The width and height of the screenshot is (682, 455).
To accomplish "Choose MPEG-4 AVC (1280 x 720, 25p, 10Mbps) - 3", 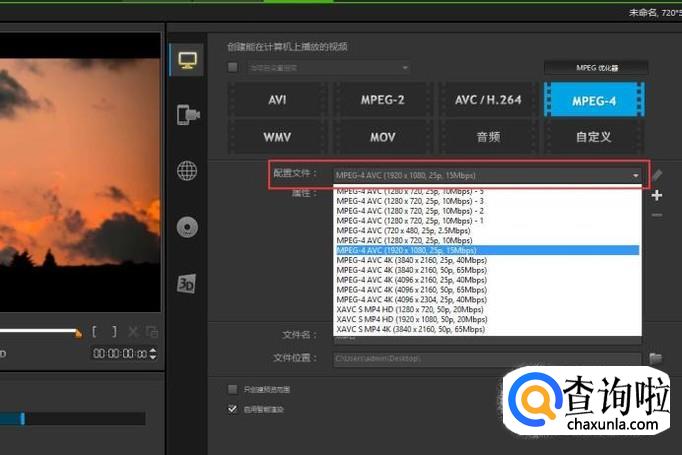I will click(x=488, y=201).
